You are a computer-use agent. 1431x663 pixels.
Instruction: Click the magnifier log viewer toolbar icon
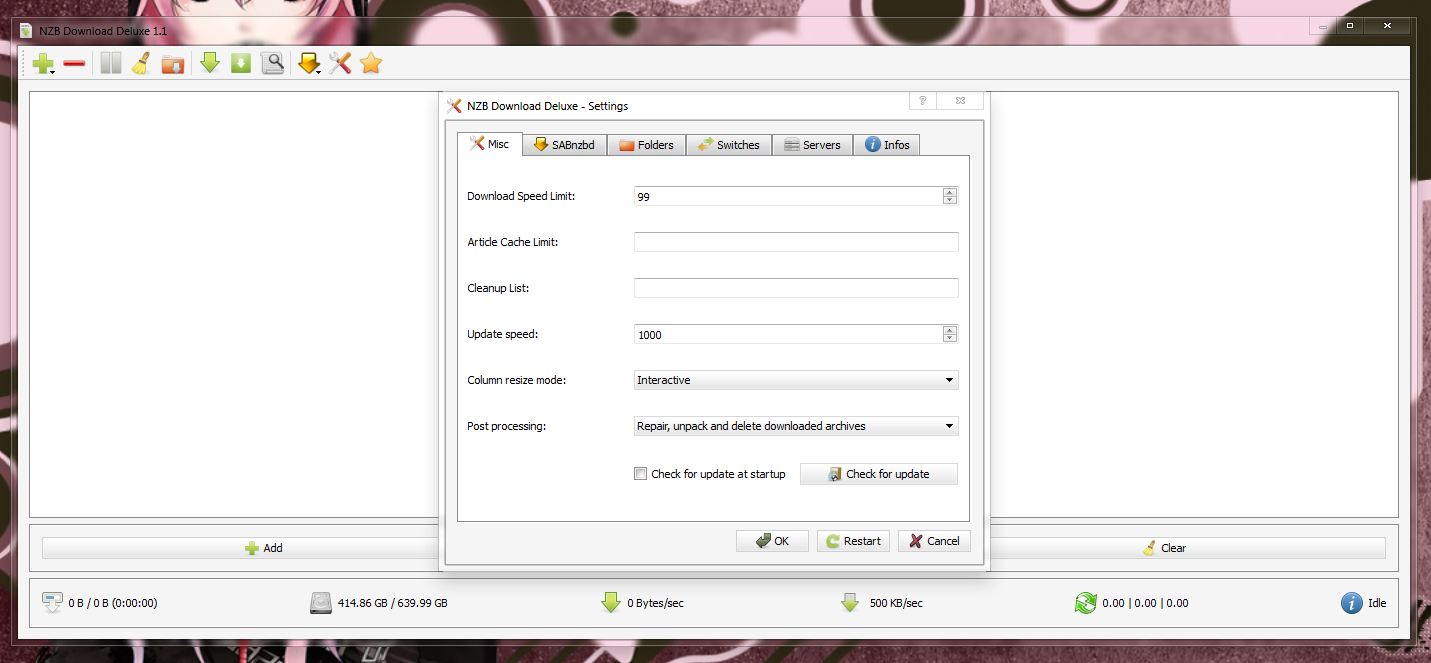pyautogui.click(x=272, y=64)
